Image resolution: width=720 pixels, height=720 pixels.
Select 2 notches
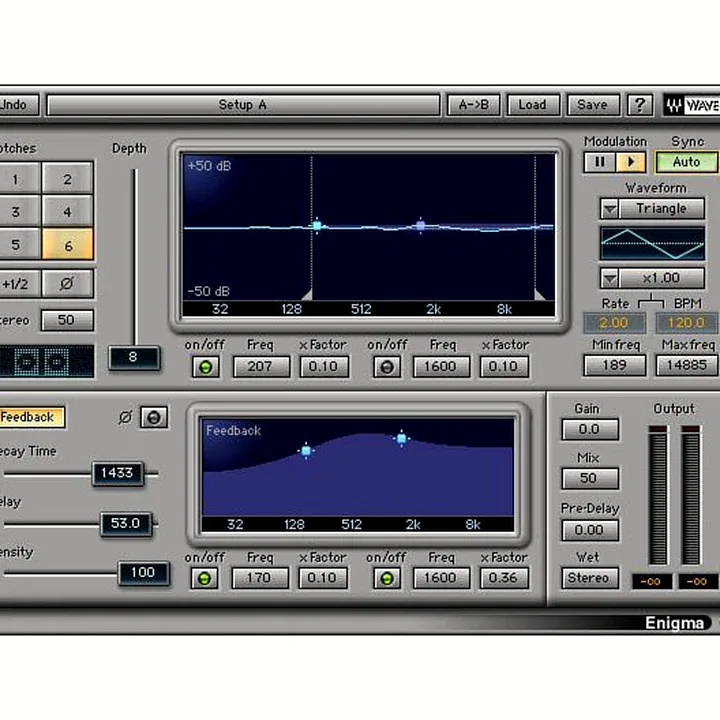point(68,179)
